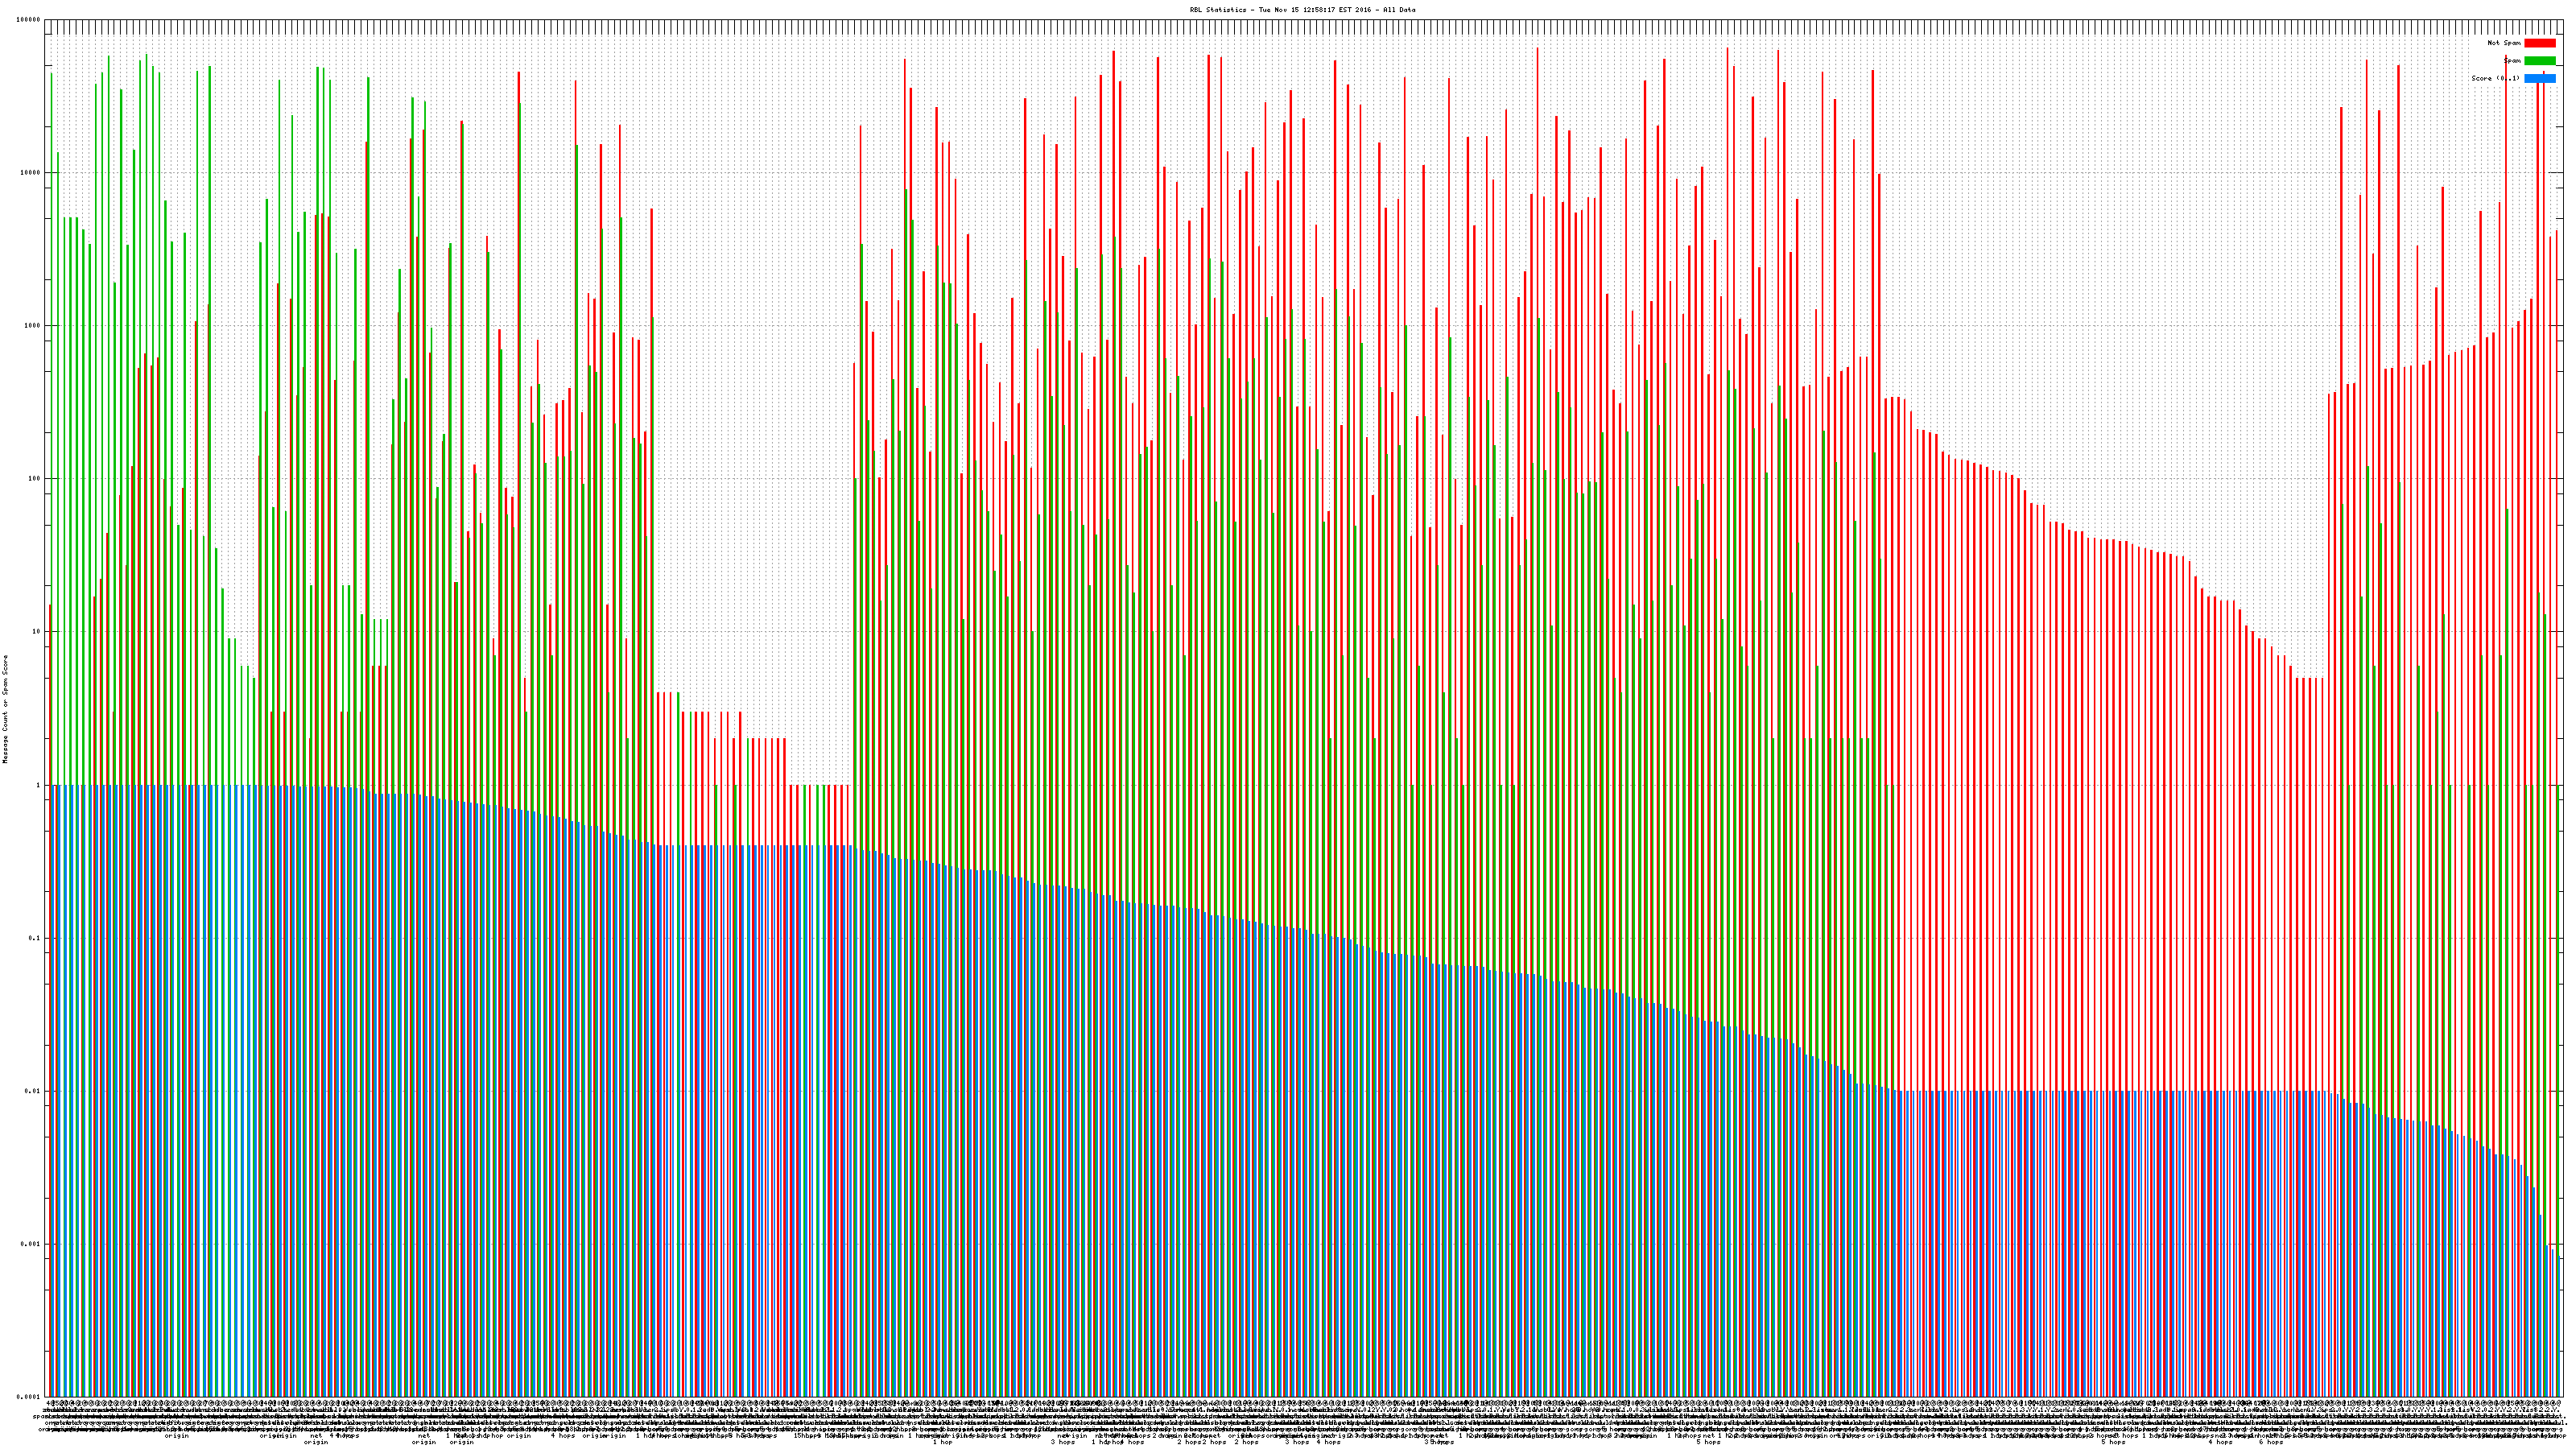Select the 'Score (0..1)' legend label
This screenshot has width=2576, height=1449.
point(2495,78)
